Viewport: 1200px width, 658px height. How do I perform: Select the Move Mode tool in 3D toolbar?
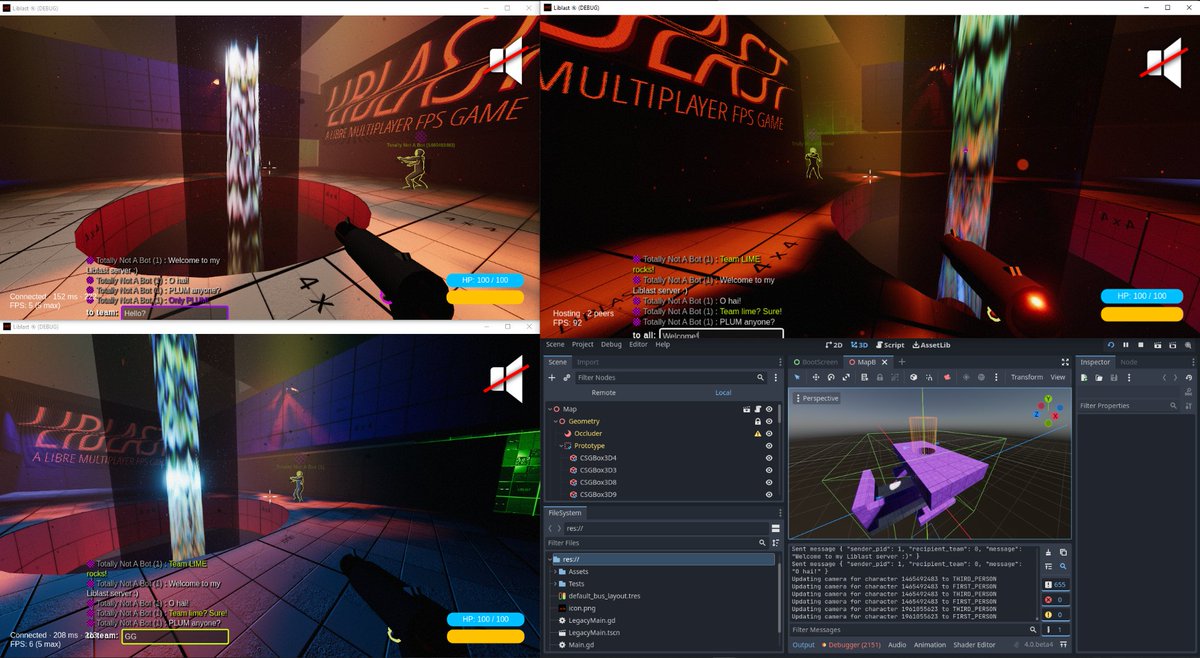tap(816, 377)
